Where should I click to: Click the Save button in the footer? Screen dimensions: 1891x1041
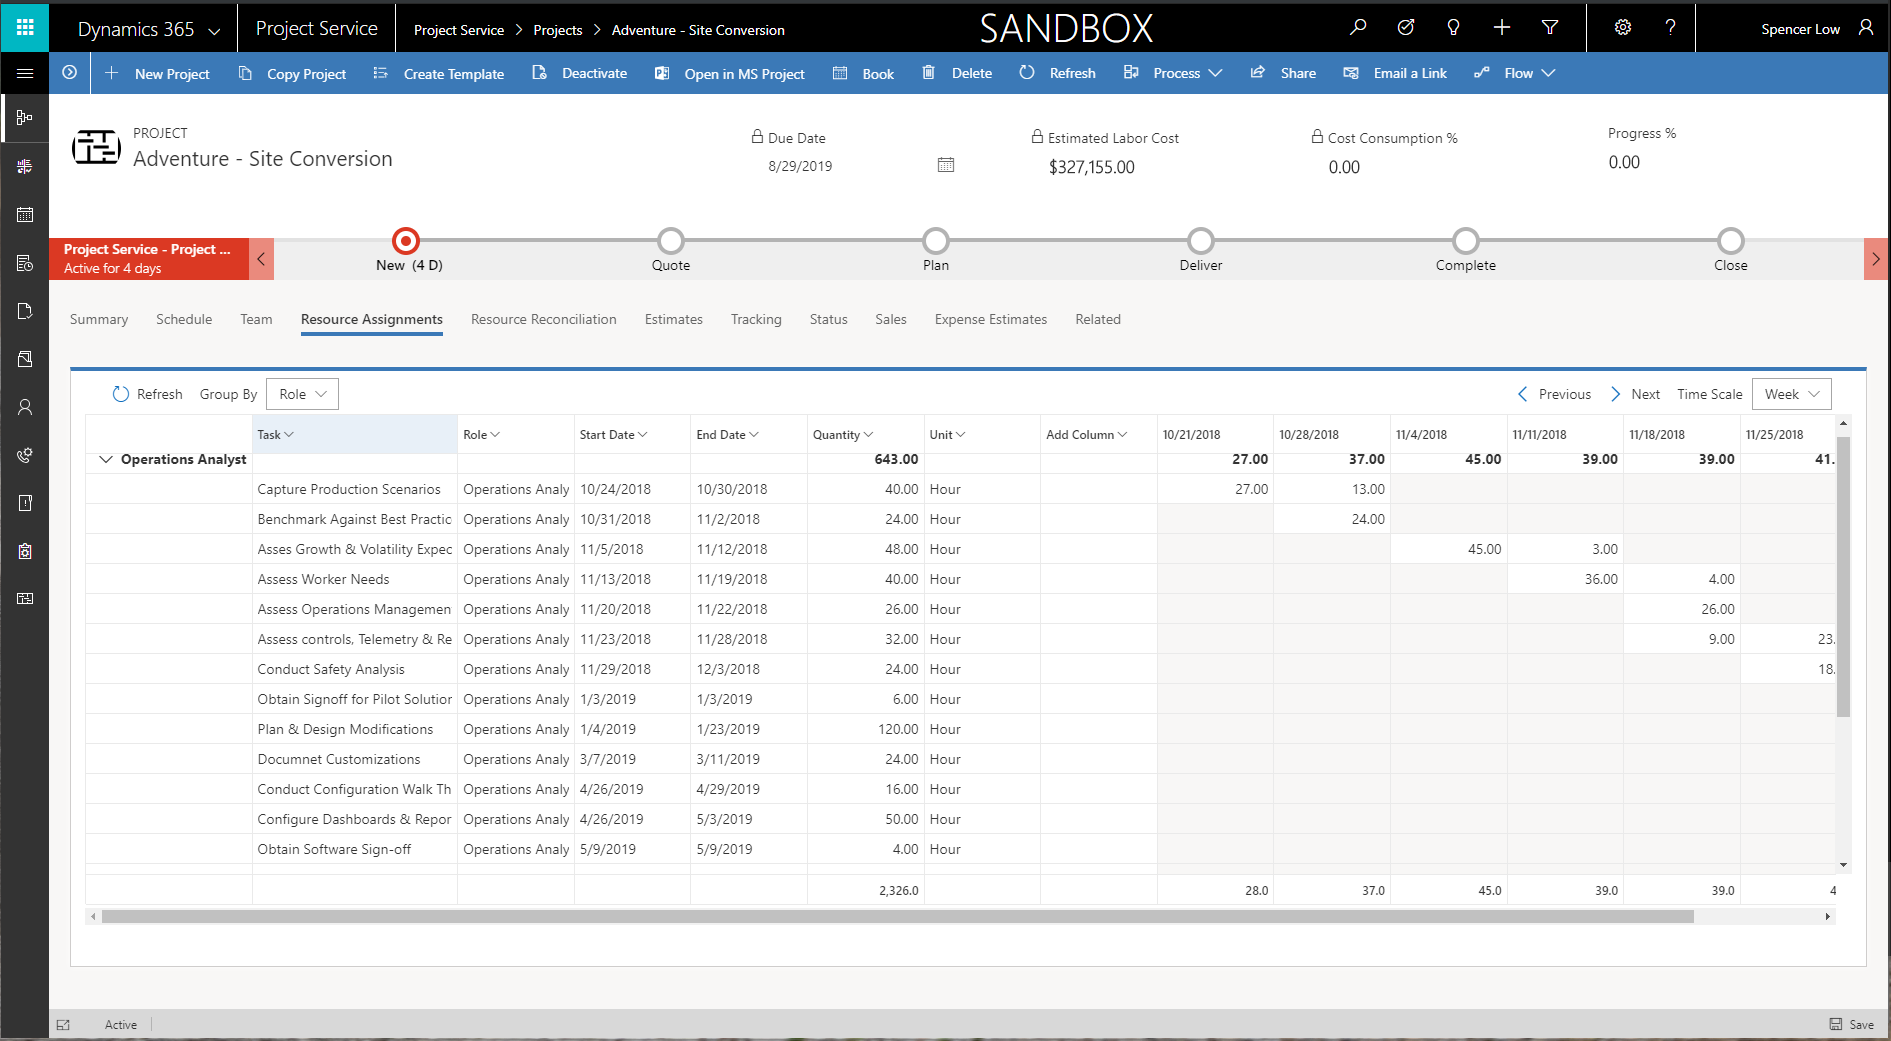point(1852,1025)
